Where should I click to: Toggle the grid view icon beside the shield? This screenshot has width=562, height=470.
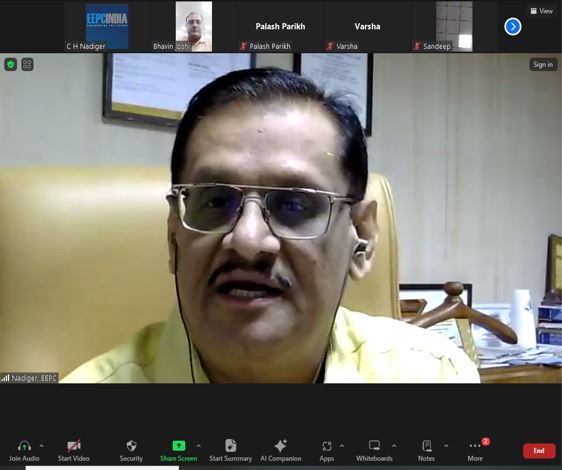(27, 65)
